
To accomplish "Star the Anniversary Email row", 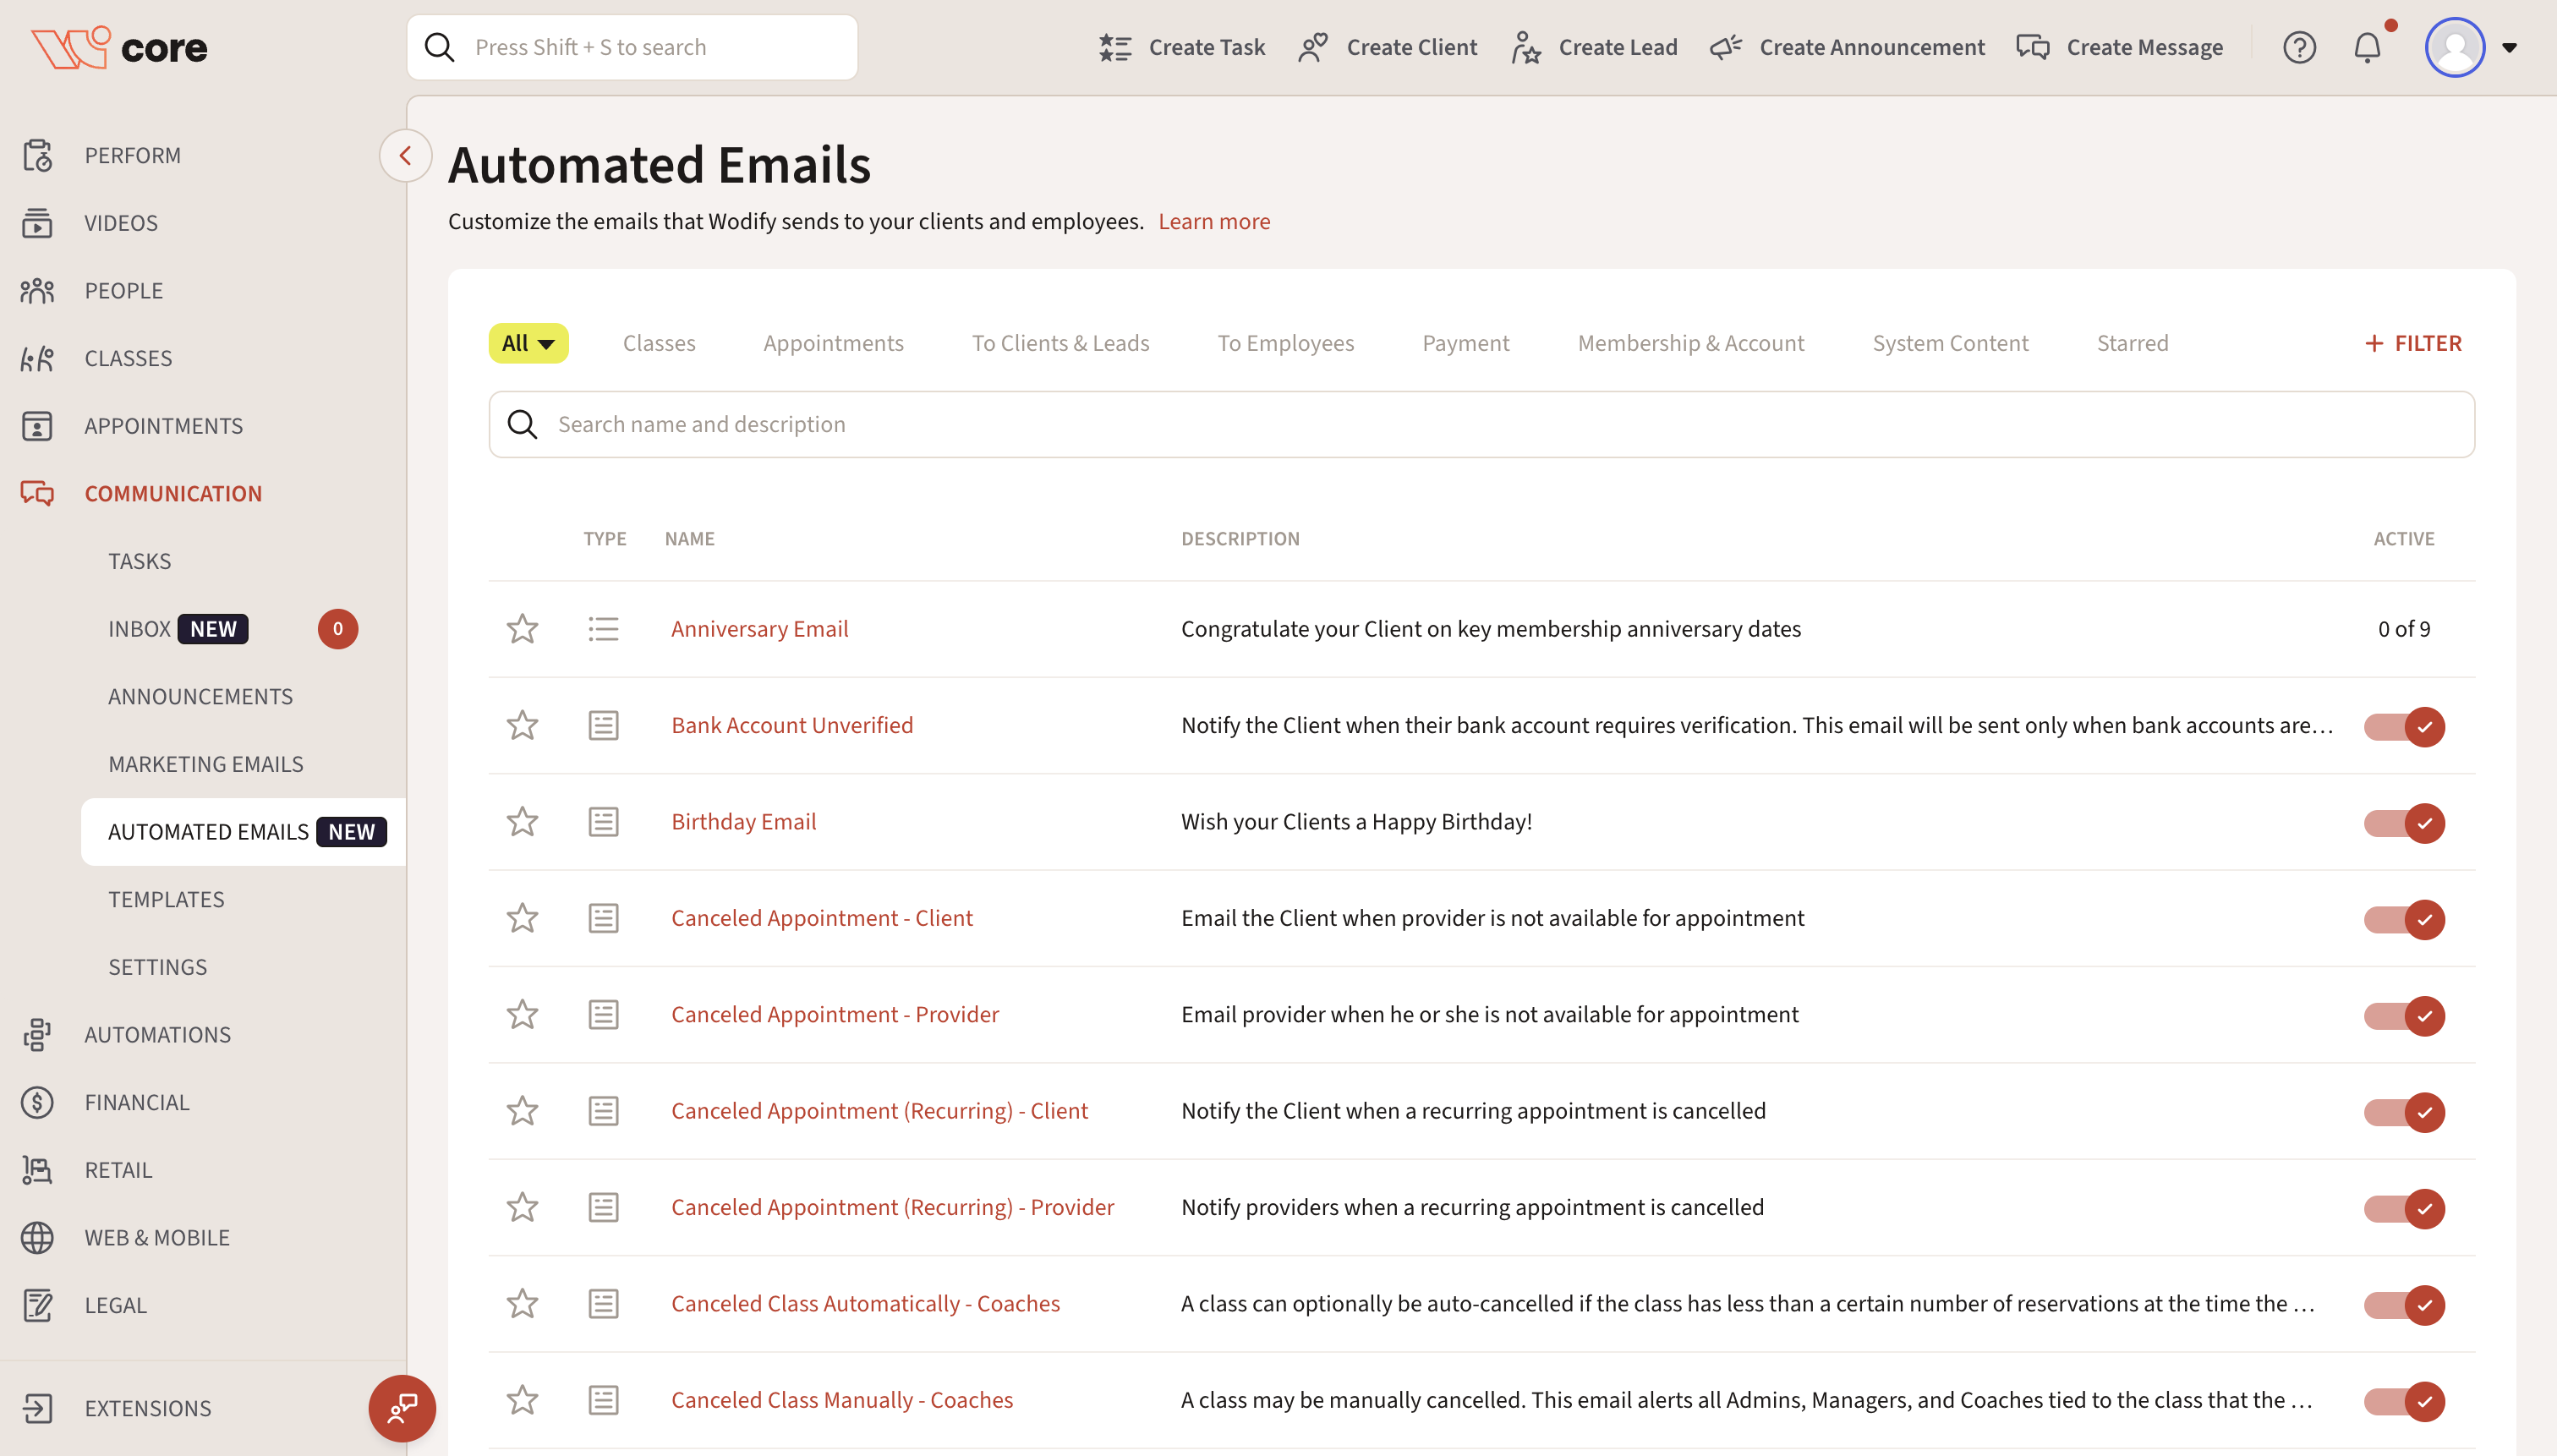I will tap(522, 629).
